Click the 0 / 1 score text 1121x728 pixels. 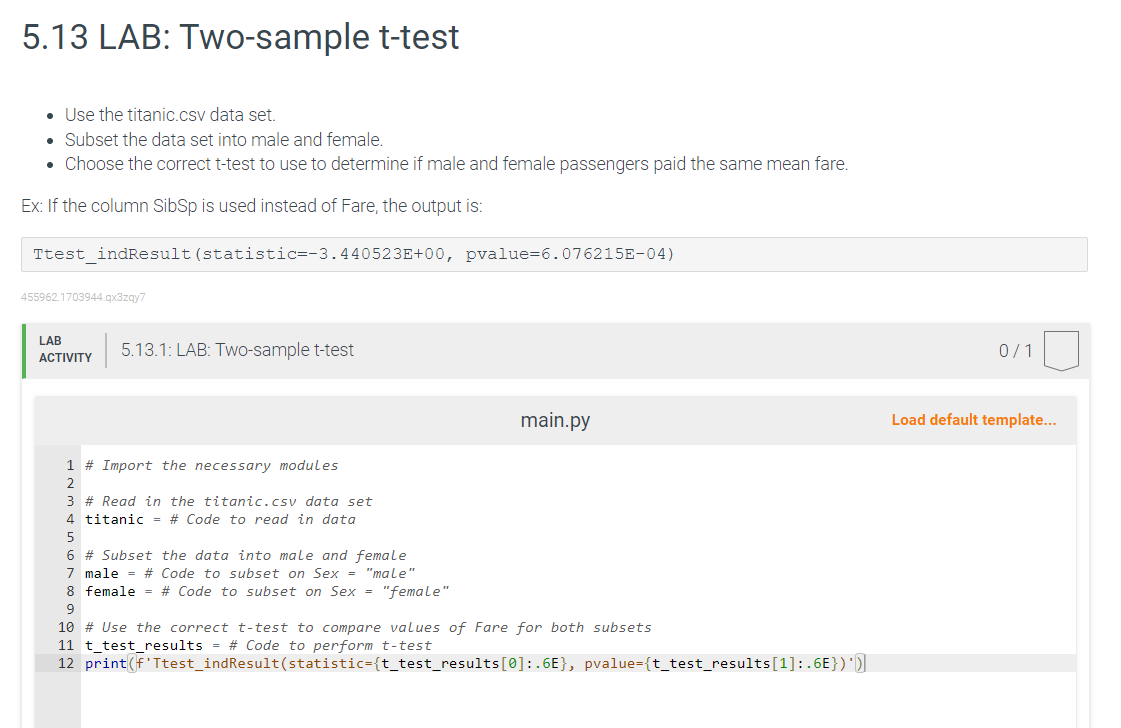click(1014, 351)
